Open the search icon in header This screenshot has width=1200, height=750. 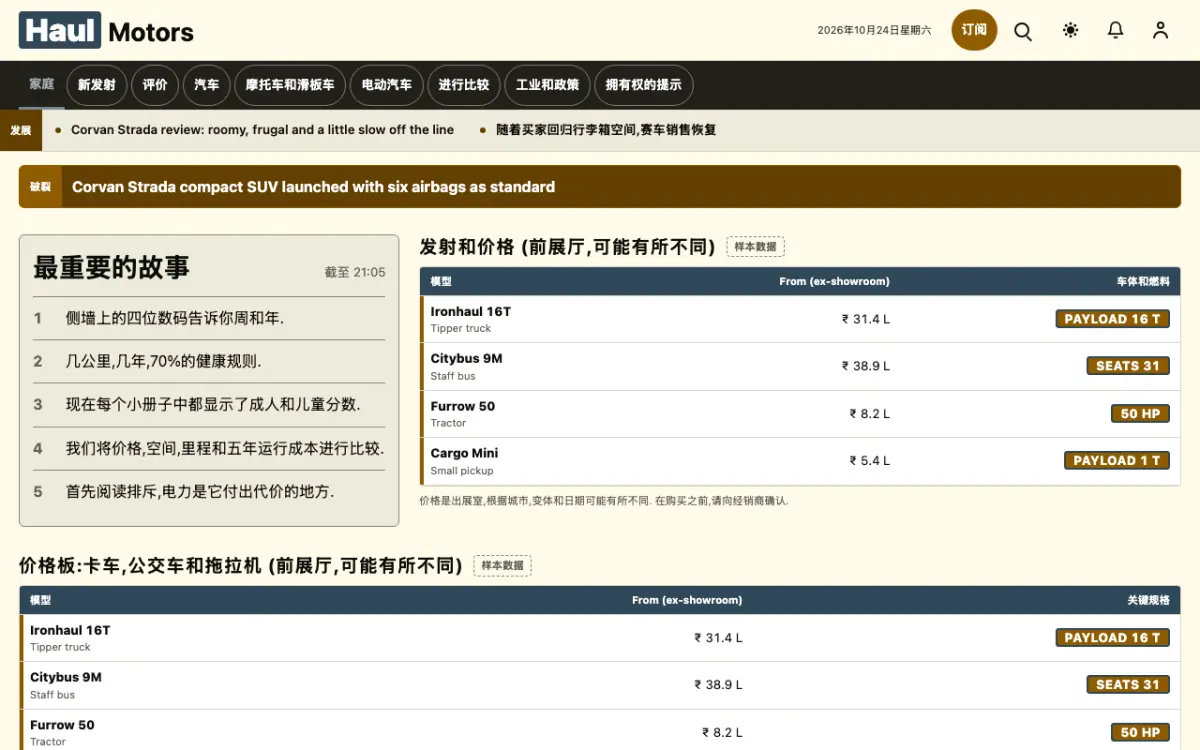[x=1023, y=31]
